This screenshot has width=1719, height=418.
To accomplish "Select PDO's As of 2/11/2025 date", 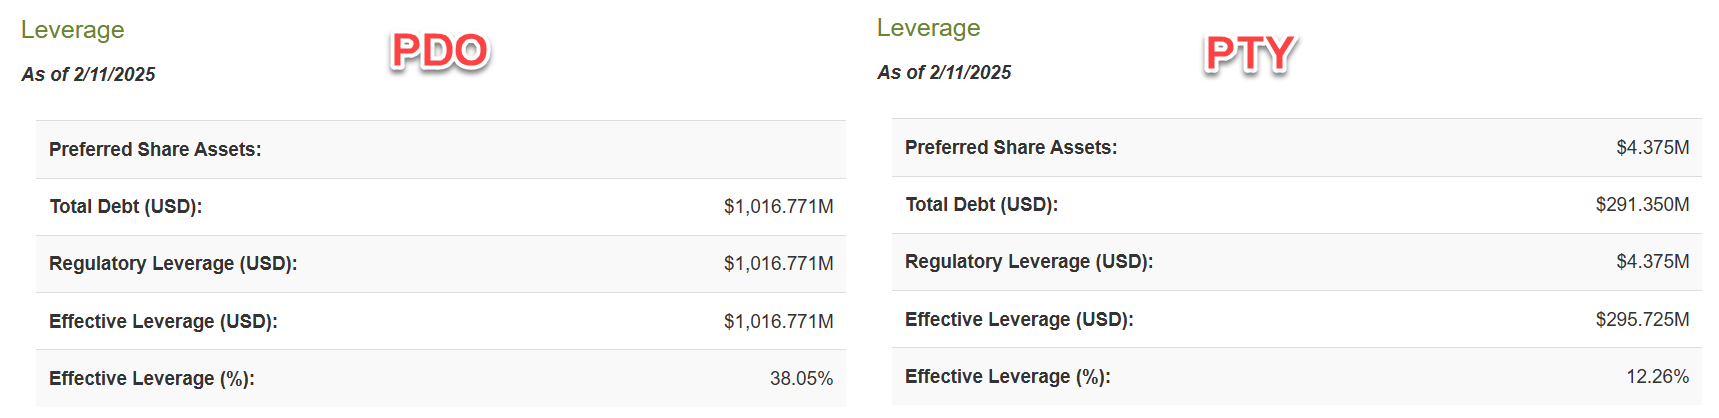I will (88, 74).
